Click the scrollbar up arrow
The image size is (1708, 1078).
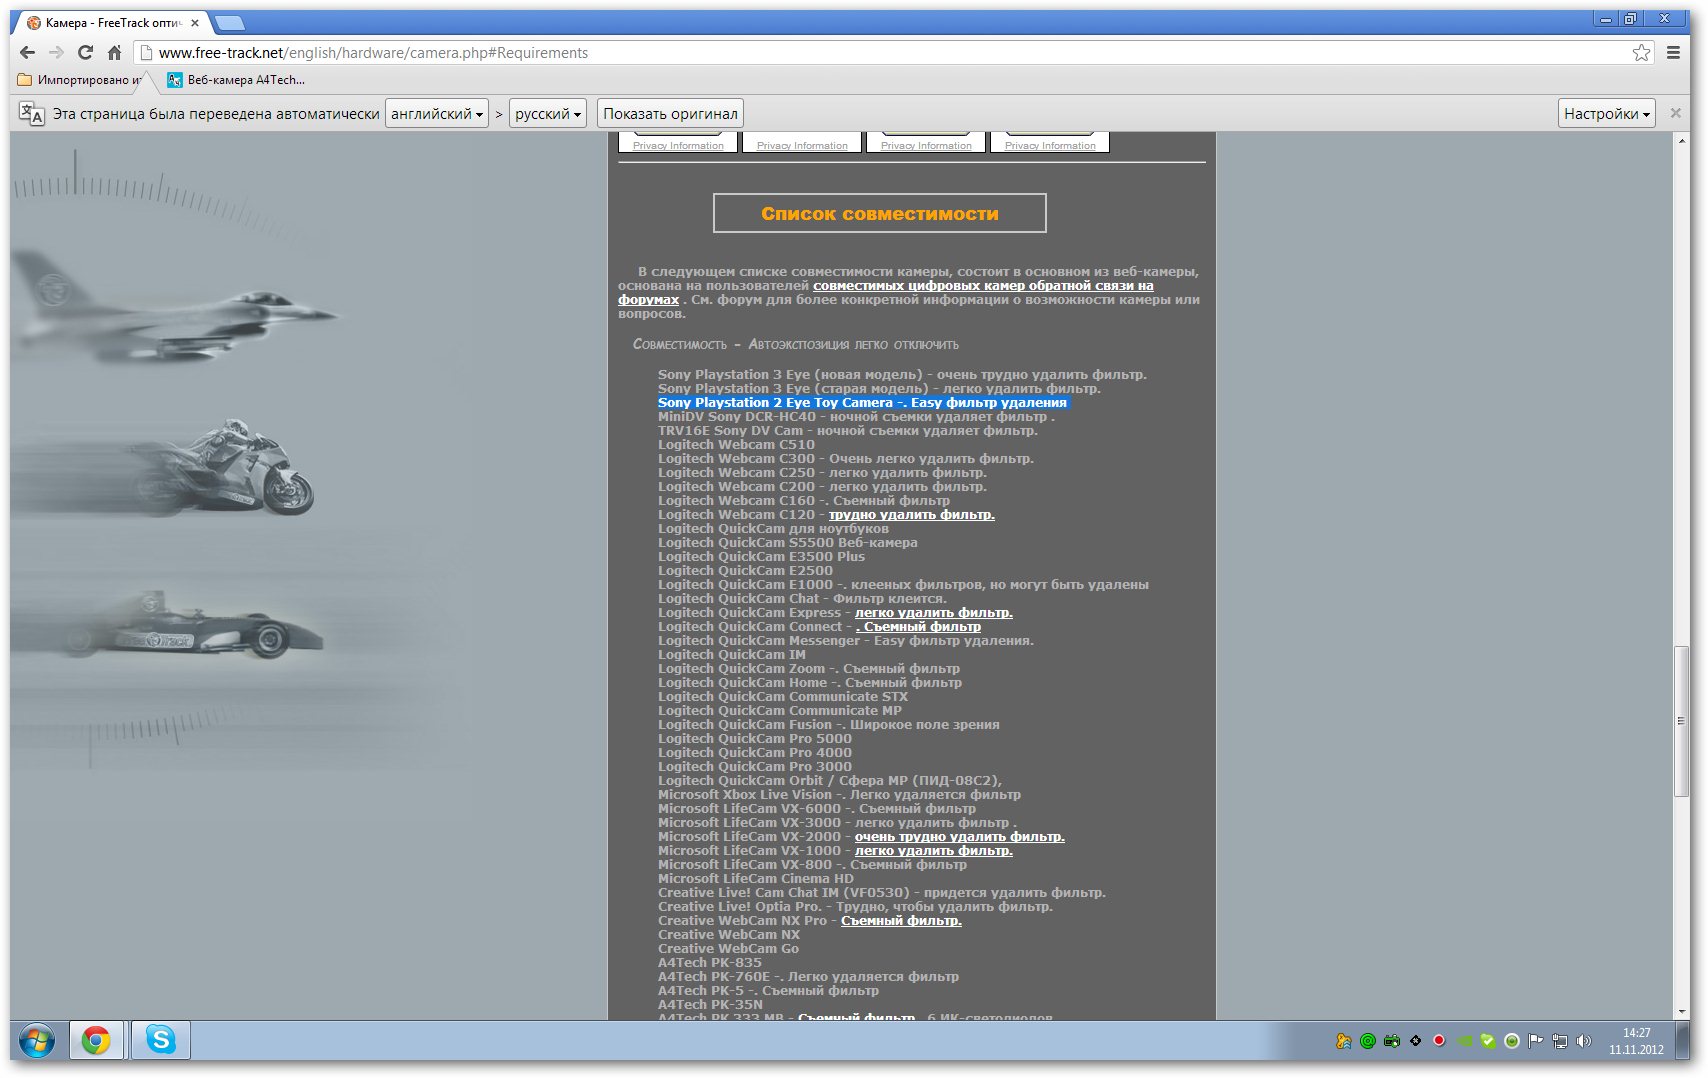click(x=1682, y=140)
